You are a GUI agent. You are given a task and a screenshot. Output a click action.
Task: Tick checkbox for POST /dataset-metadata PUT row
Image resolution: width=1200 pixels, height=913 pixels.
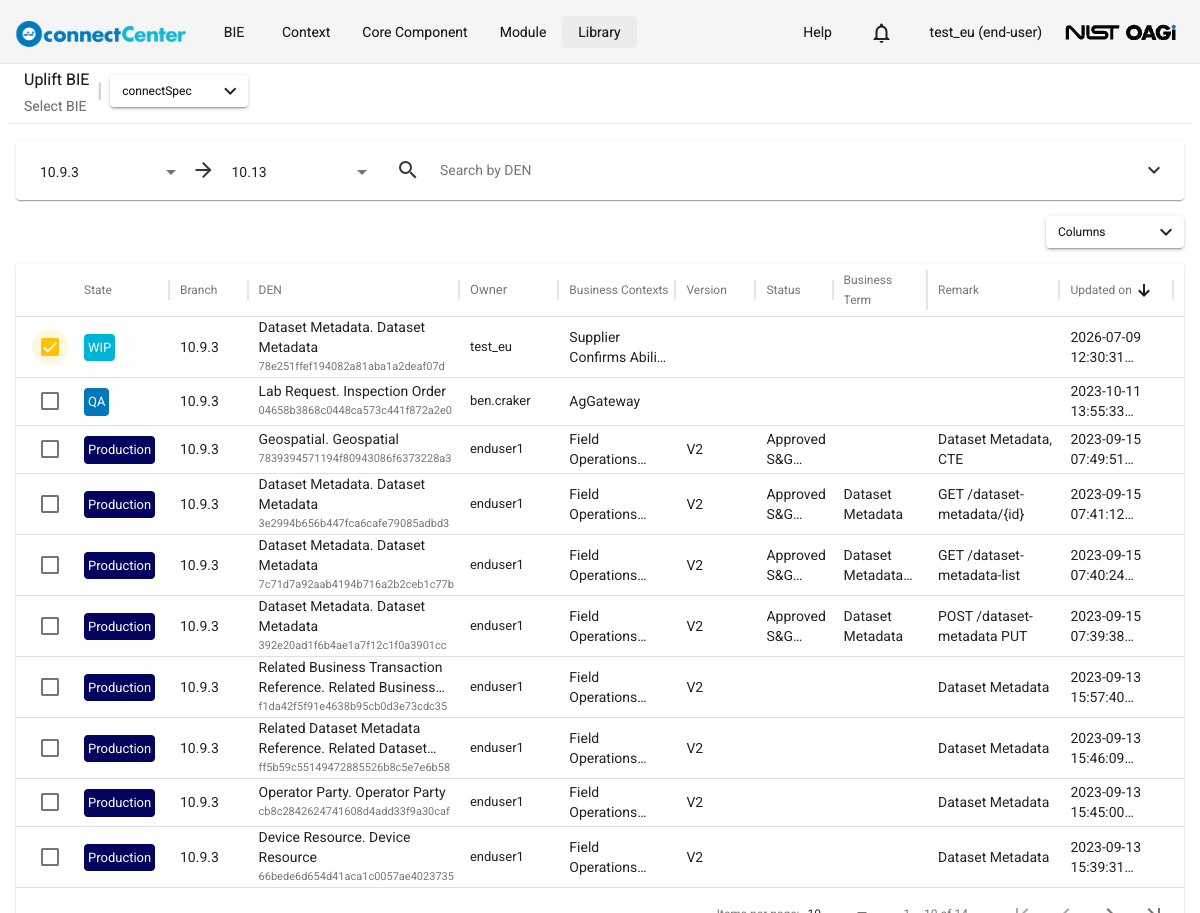coord(50,626)
